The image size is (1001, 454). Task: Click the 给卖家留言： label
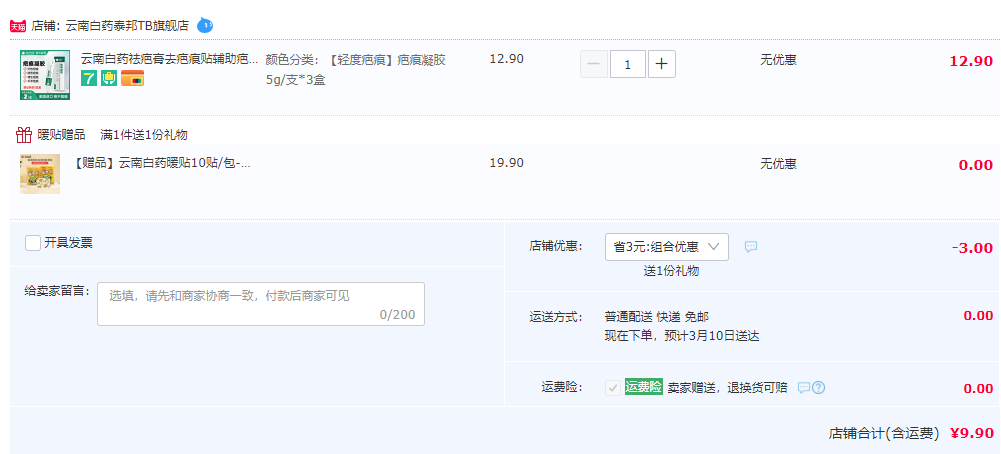point(57,291)
